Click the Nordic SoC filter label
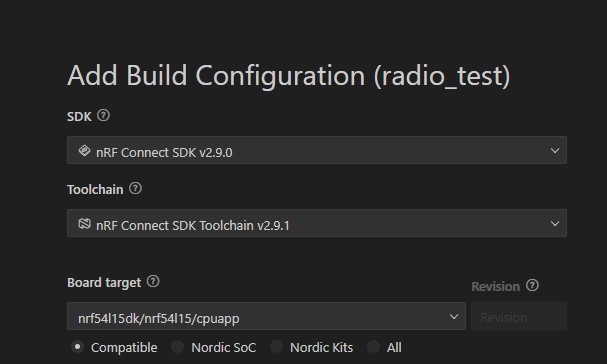607x364 pixels. pyautogui.click(x=223, y=348)
